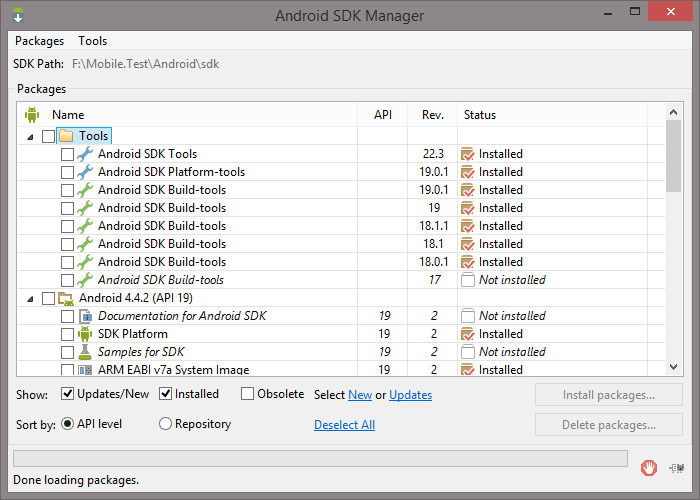Open the log window icon at bottom right

point(677,468)
